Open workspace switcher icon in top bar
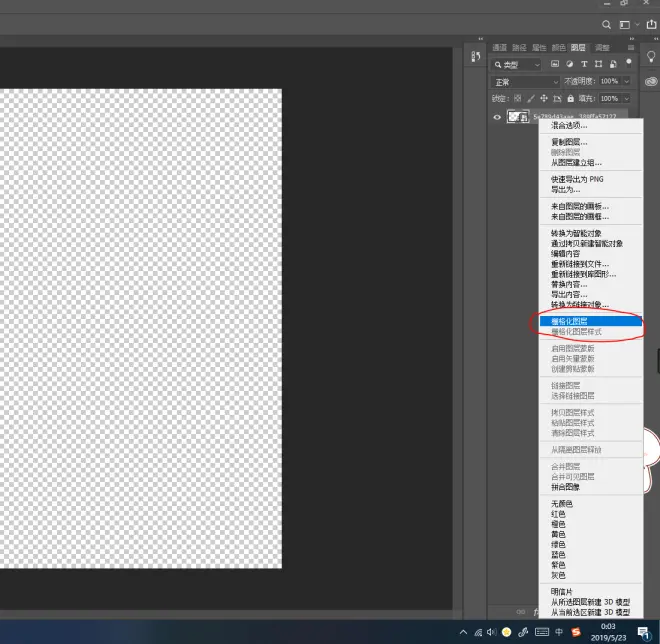 point(625,25)
